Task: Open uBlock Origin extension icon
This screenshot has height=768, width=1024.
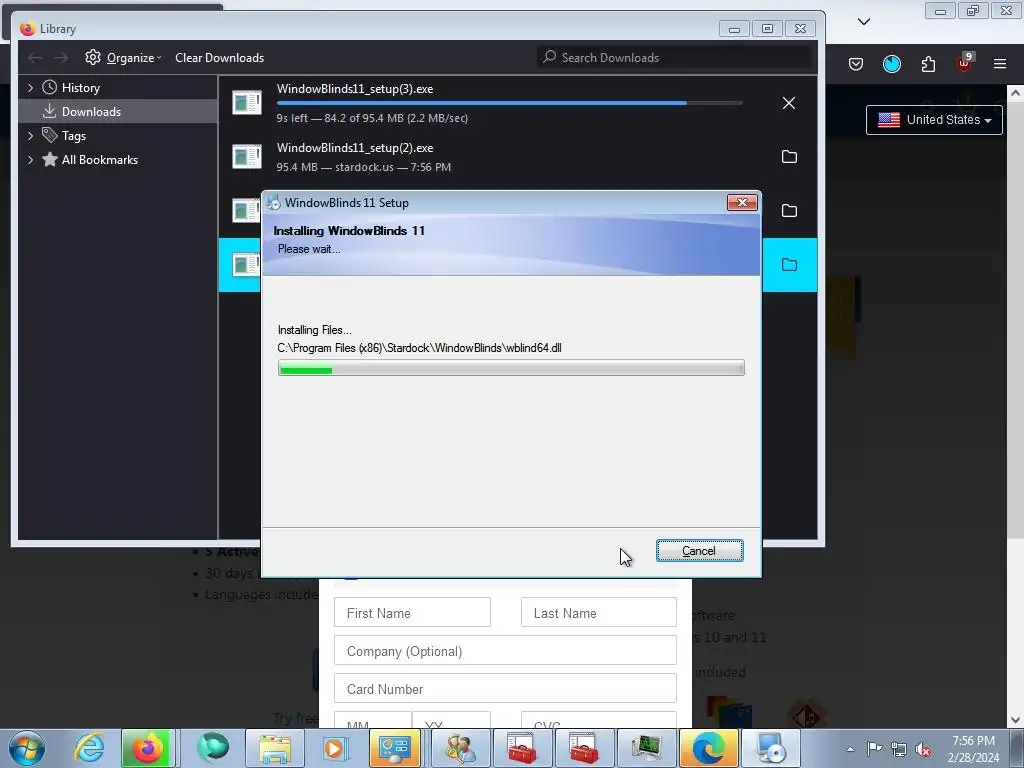Action: coord(965,63)
